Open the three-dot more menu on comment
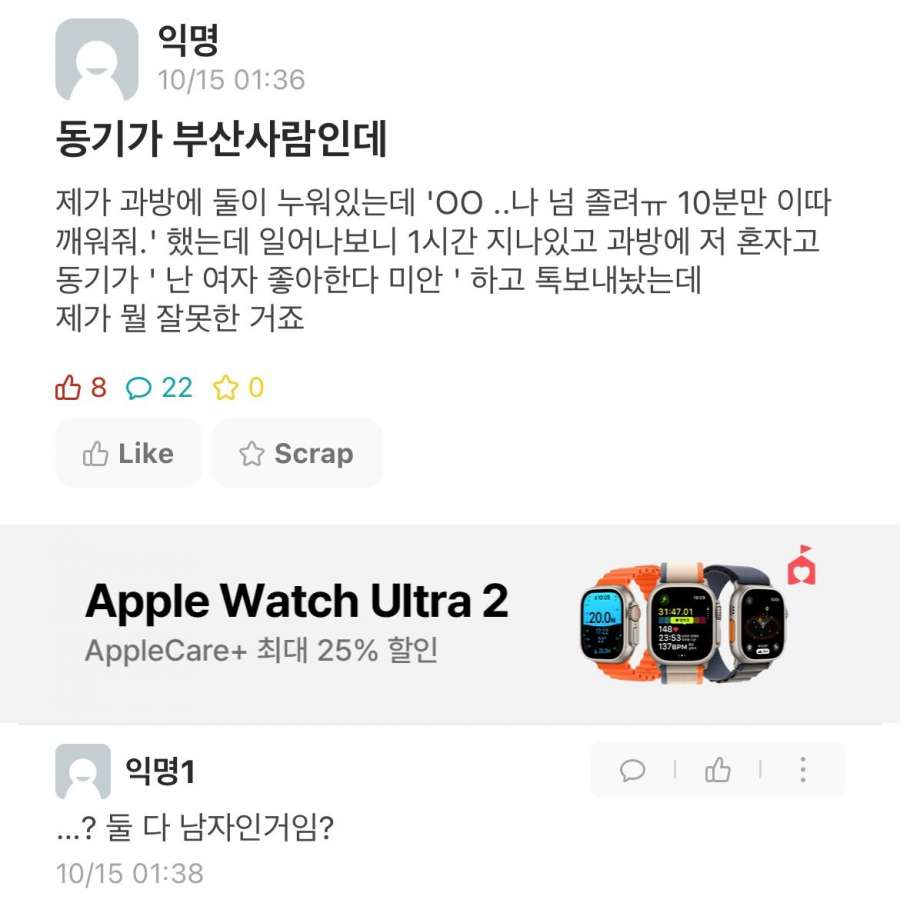The height and width of the screenshot is (903, 900). click(x=803, y=769)
